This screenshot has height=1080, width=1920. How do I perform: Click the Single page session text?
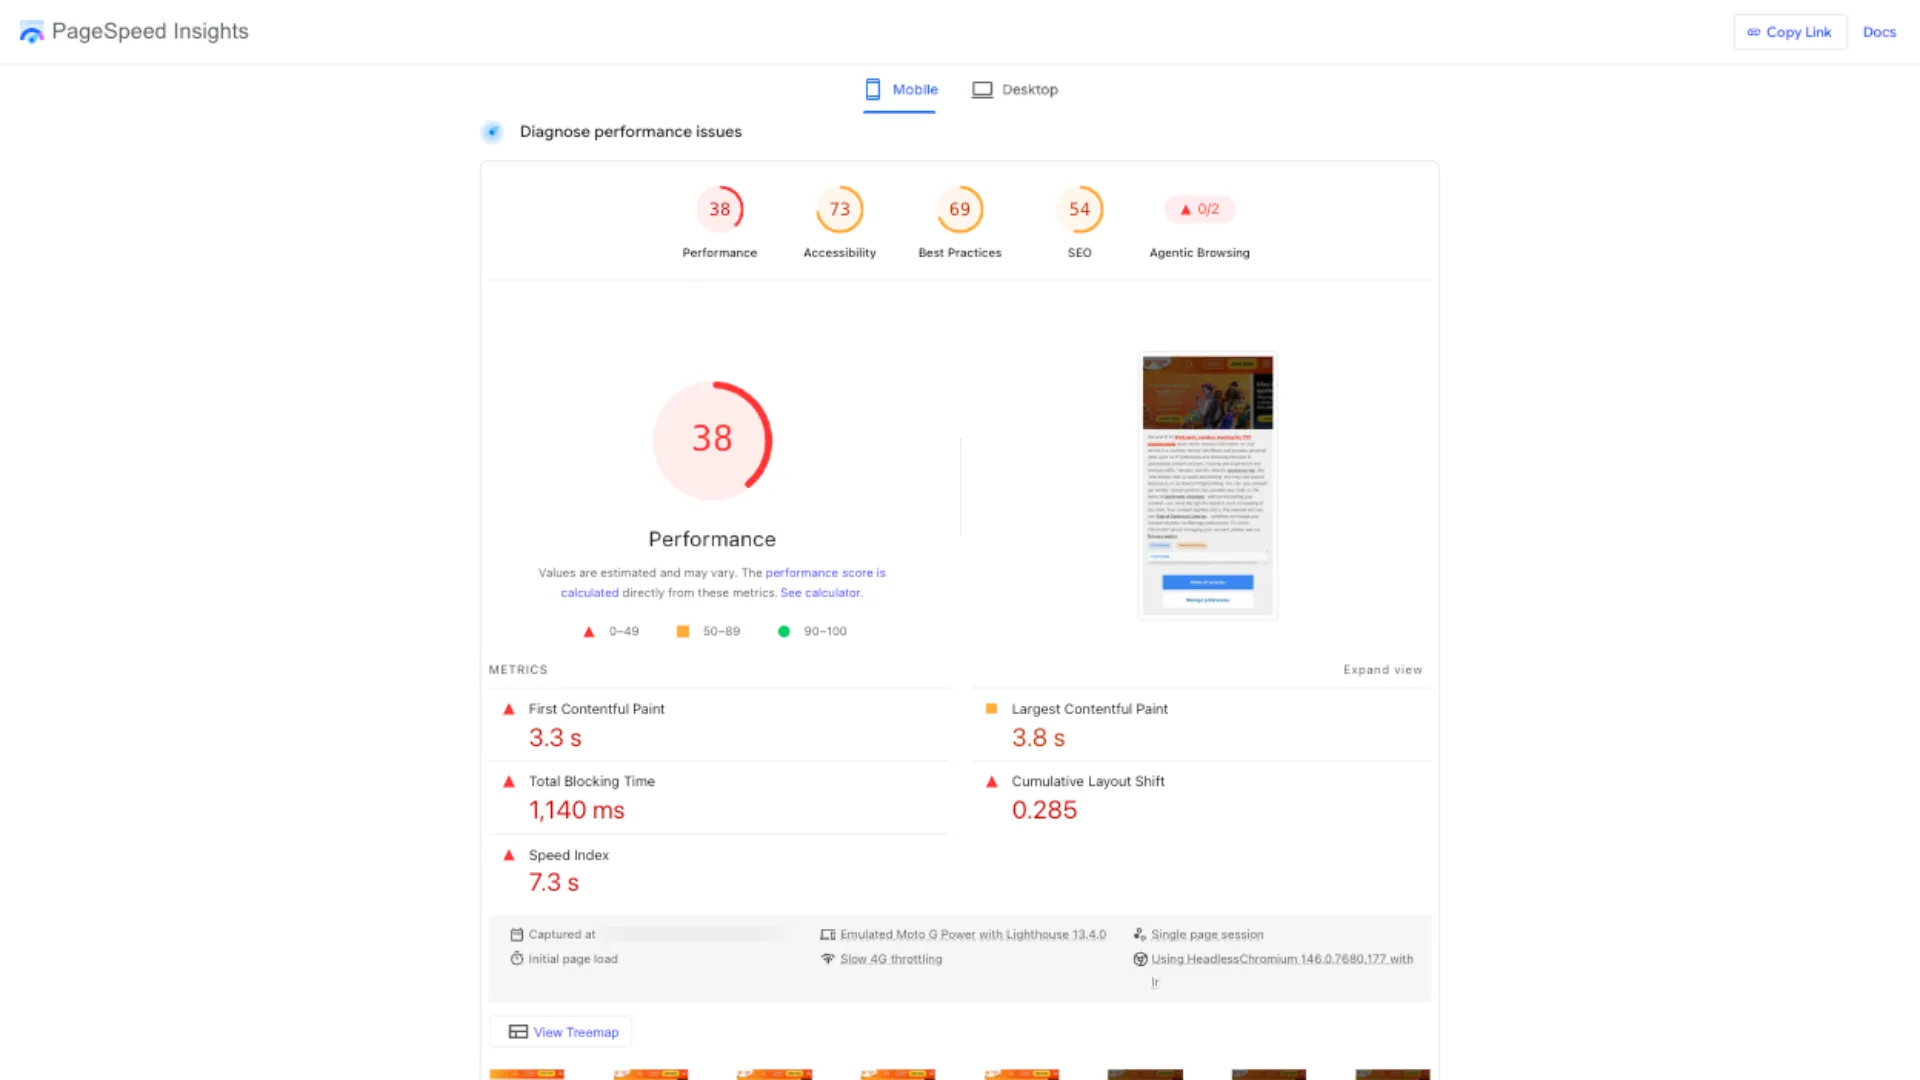[1207, 935]
